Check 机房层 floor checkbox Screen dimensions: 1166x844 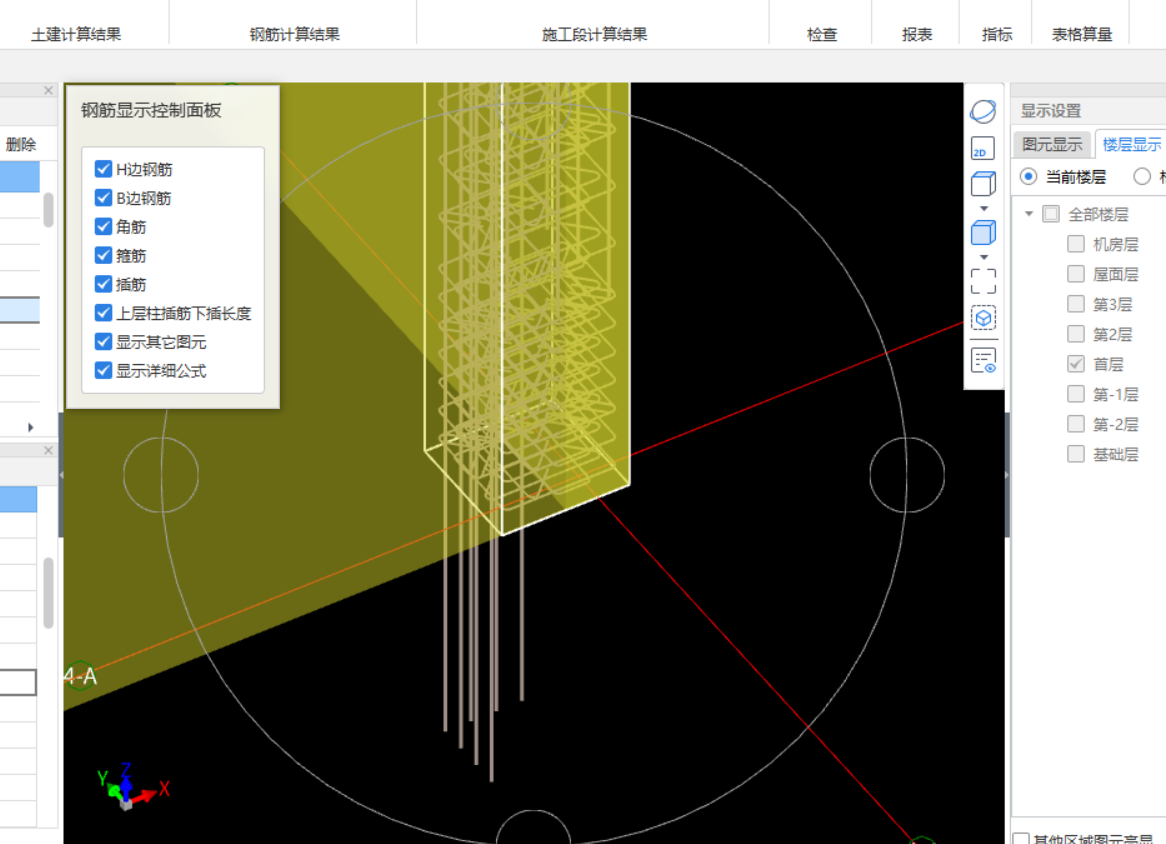1075,244
